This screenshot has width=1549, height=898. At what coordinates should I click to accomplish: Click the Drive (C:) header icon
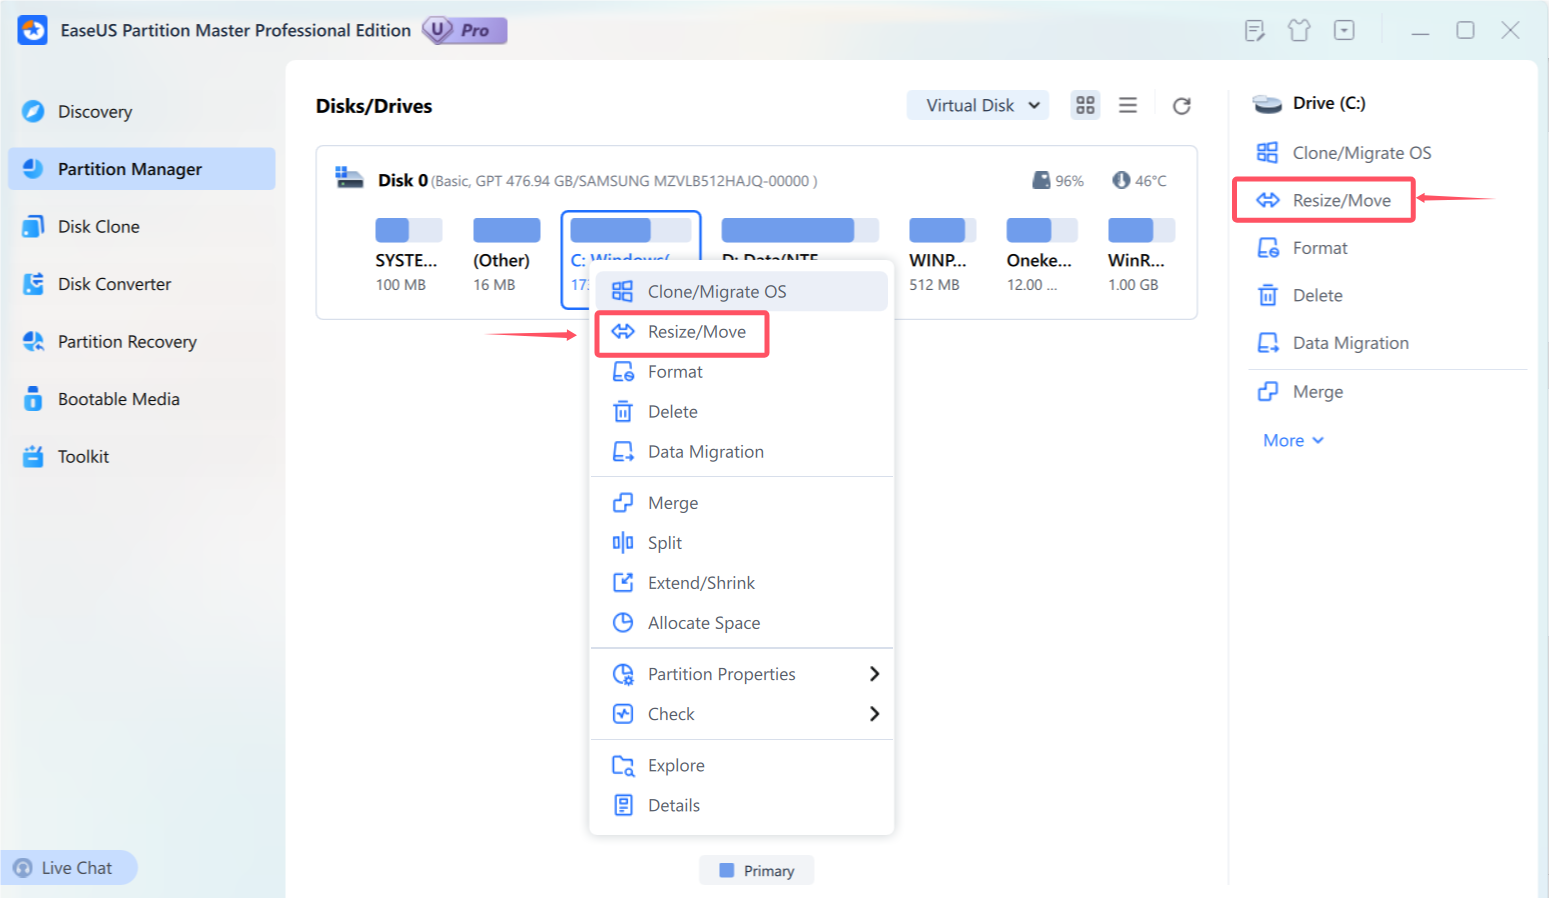pyautogui.click(x=1267, y=104)
